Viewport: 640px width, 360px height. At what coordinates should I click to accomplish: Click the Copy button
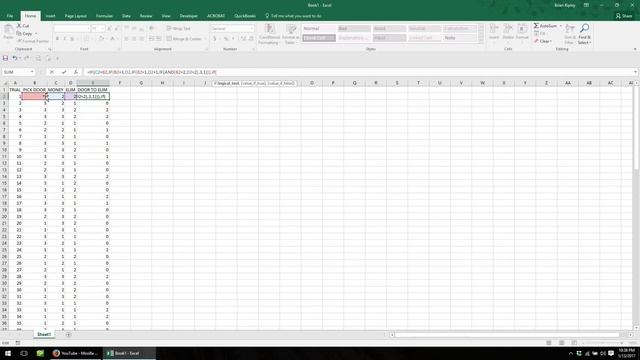tap(25, 33)
